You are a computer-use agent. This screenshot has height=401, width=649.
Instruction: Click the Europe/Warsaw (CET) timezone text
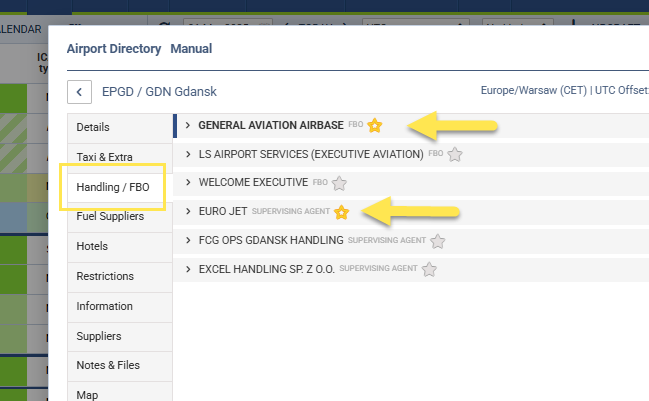point(534,90)
